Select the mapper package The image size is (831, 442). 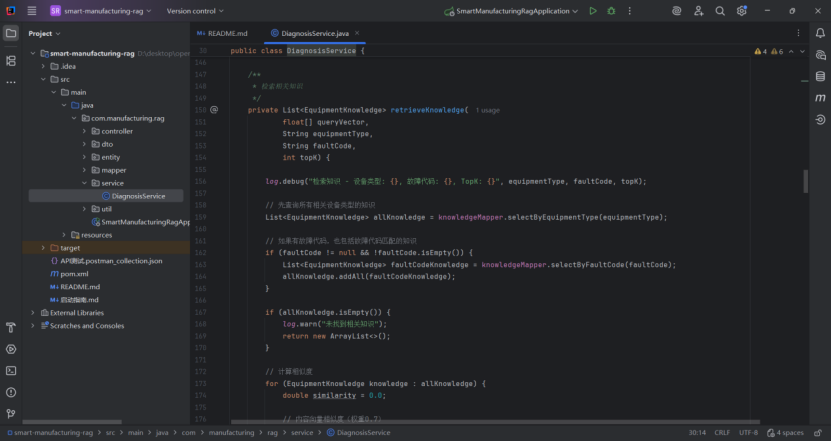[x=109, y=170]
